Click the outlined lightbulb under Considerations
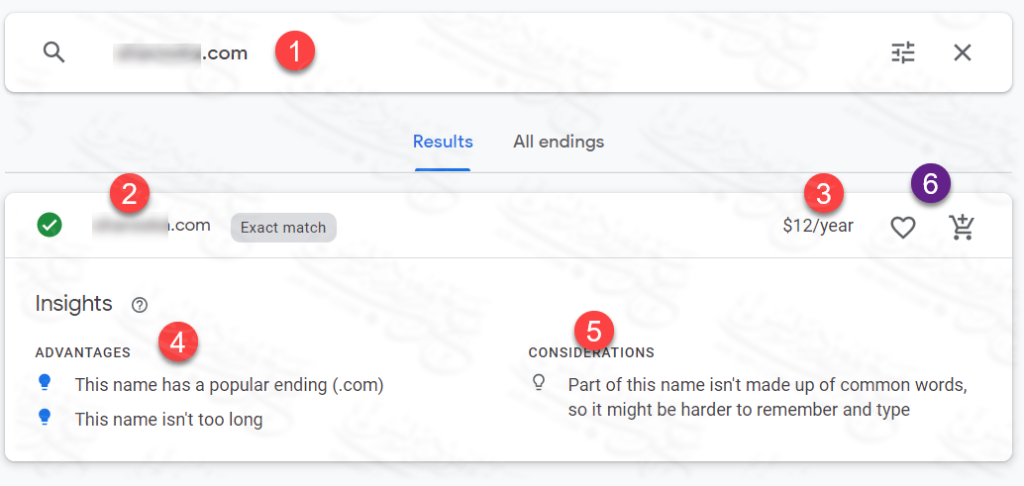 pos(539,382)
